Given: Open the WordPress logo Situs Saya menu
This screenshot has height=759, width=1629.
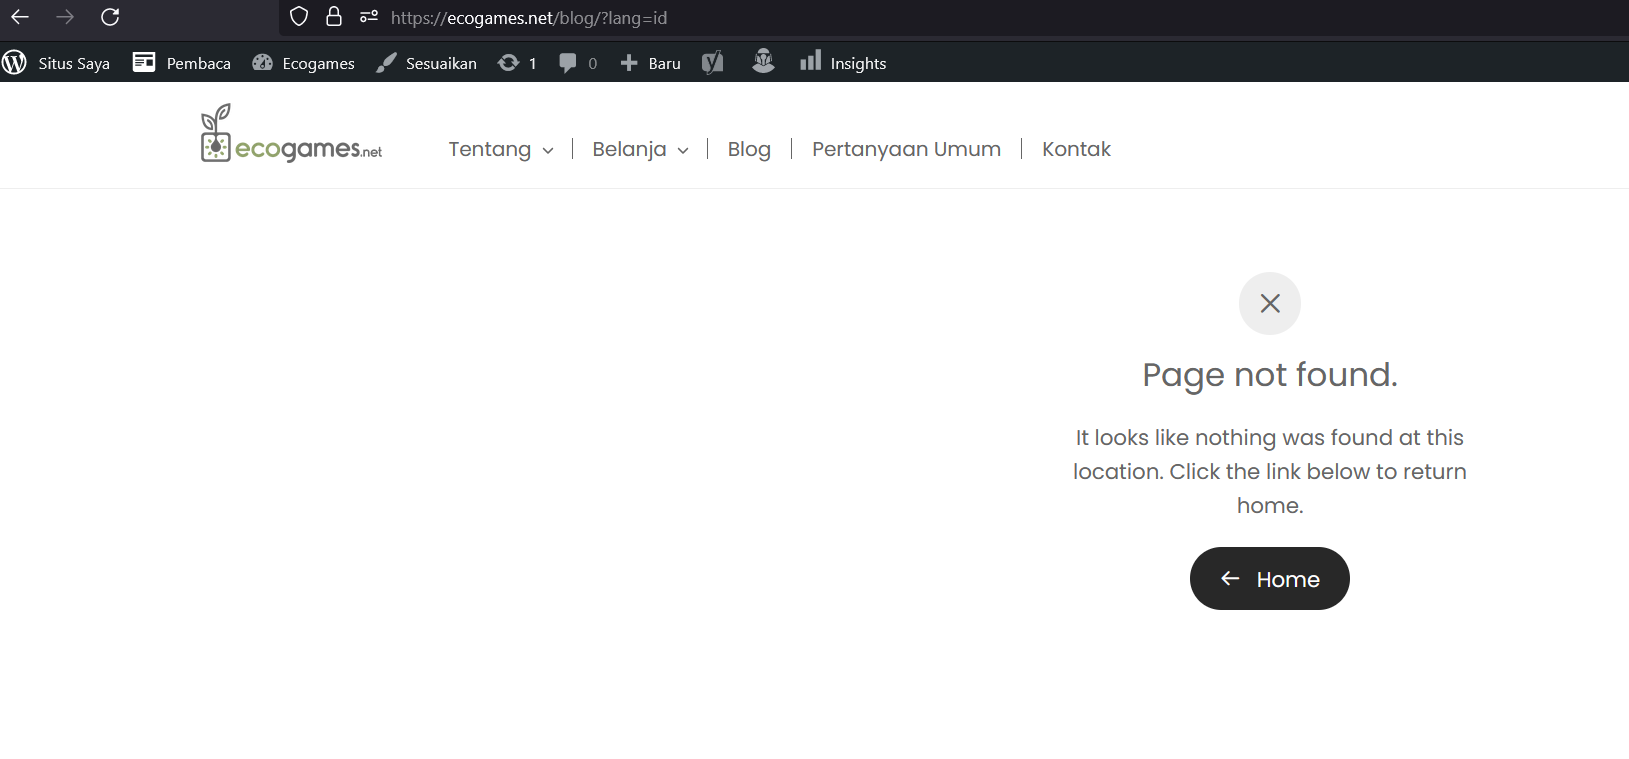Looking at the screenshot, I should click(56, 63).
